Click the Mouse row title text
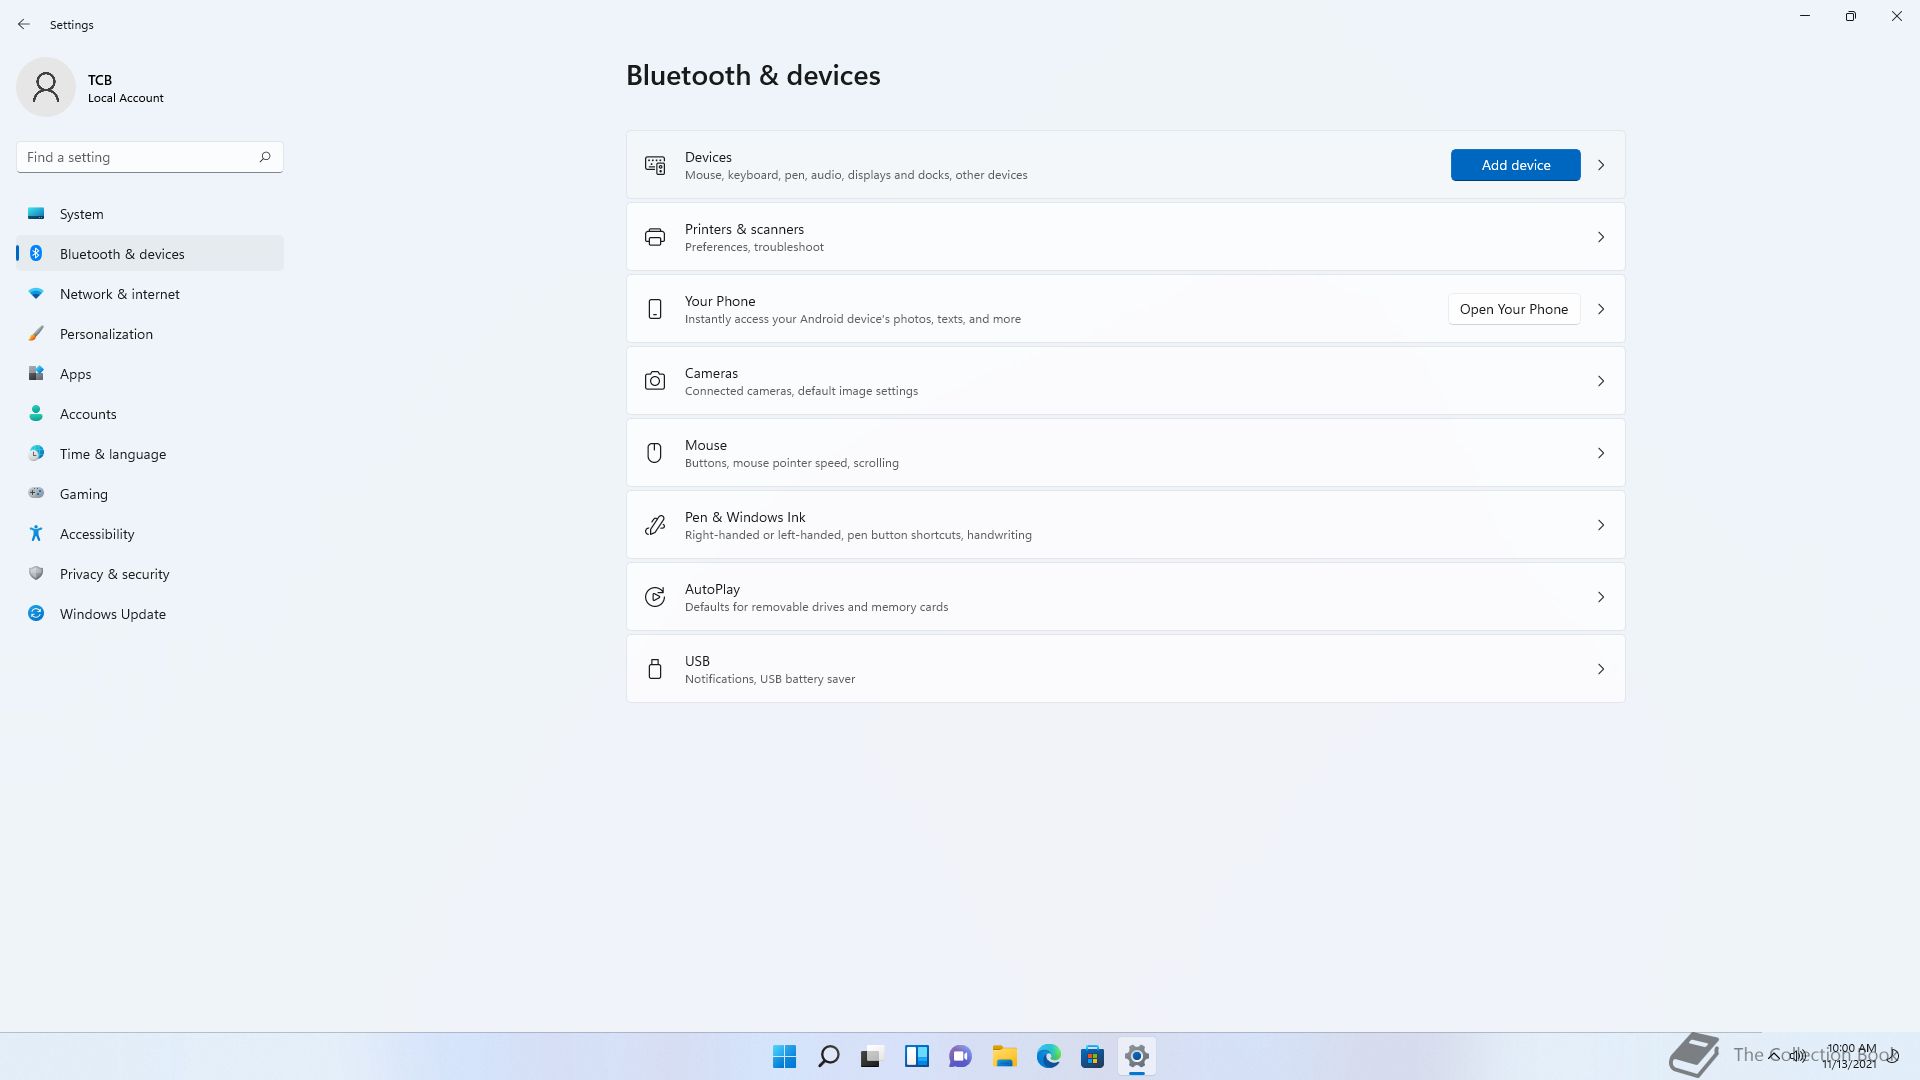This screenshot has width=1920, height=1080. tap(706, 445)
